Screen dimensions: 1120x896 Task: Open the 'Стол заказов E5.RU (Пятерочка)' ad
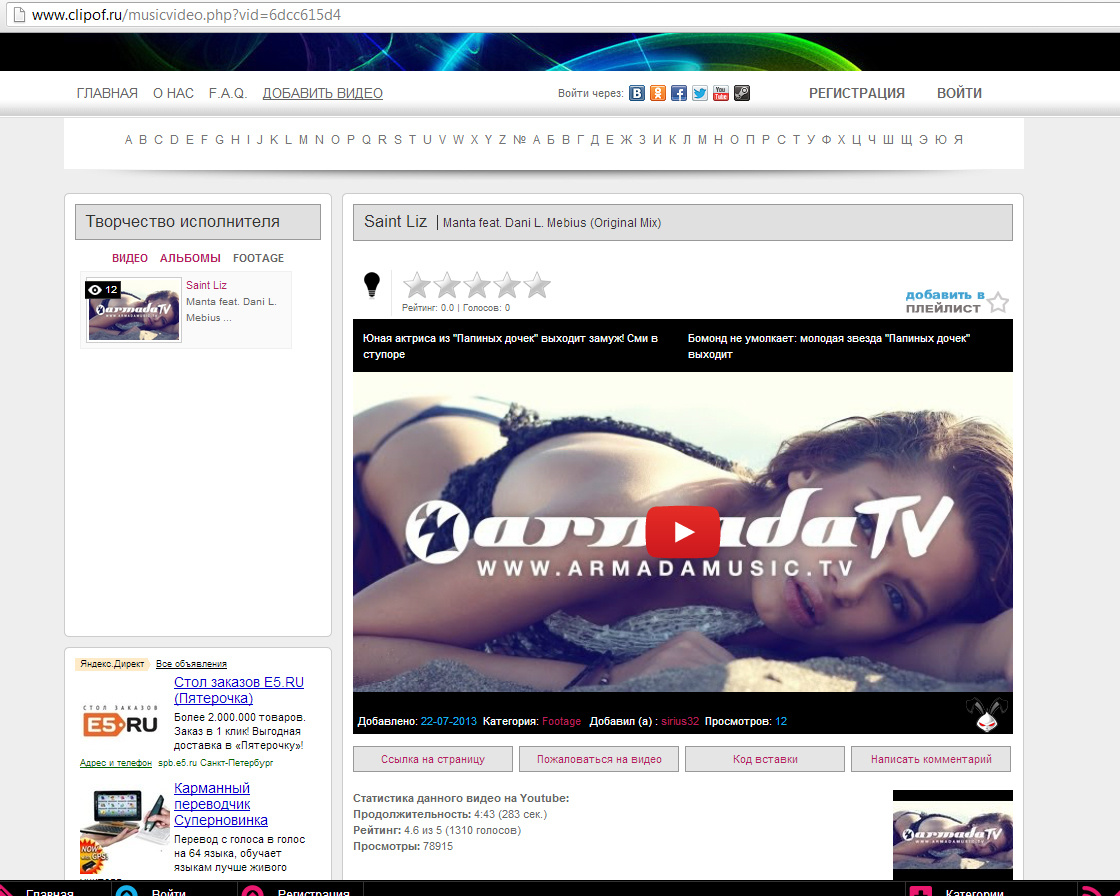239,690
